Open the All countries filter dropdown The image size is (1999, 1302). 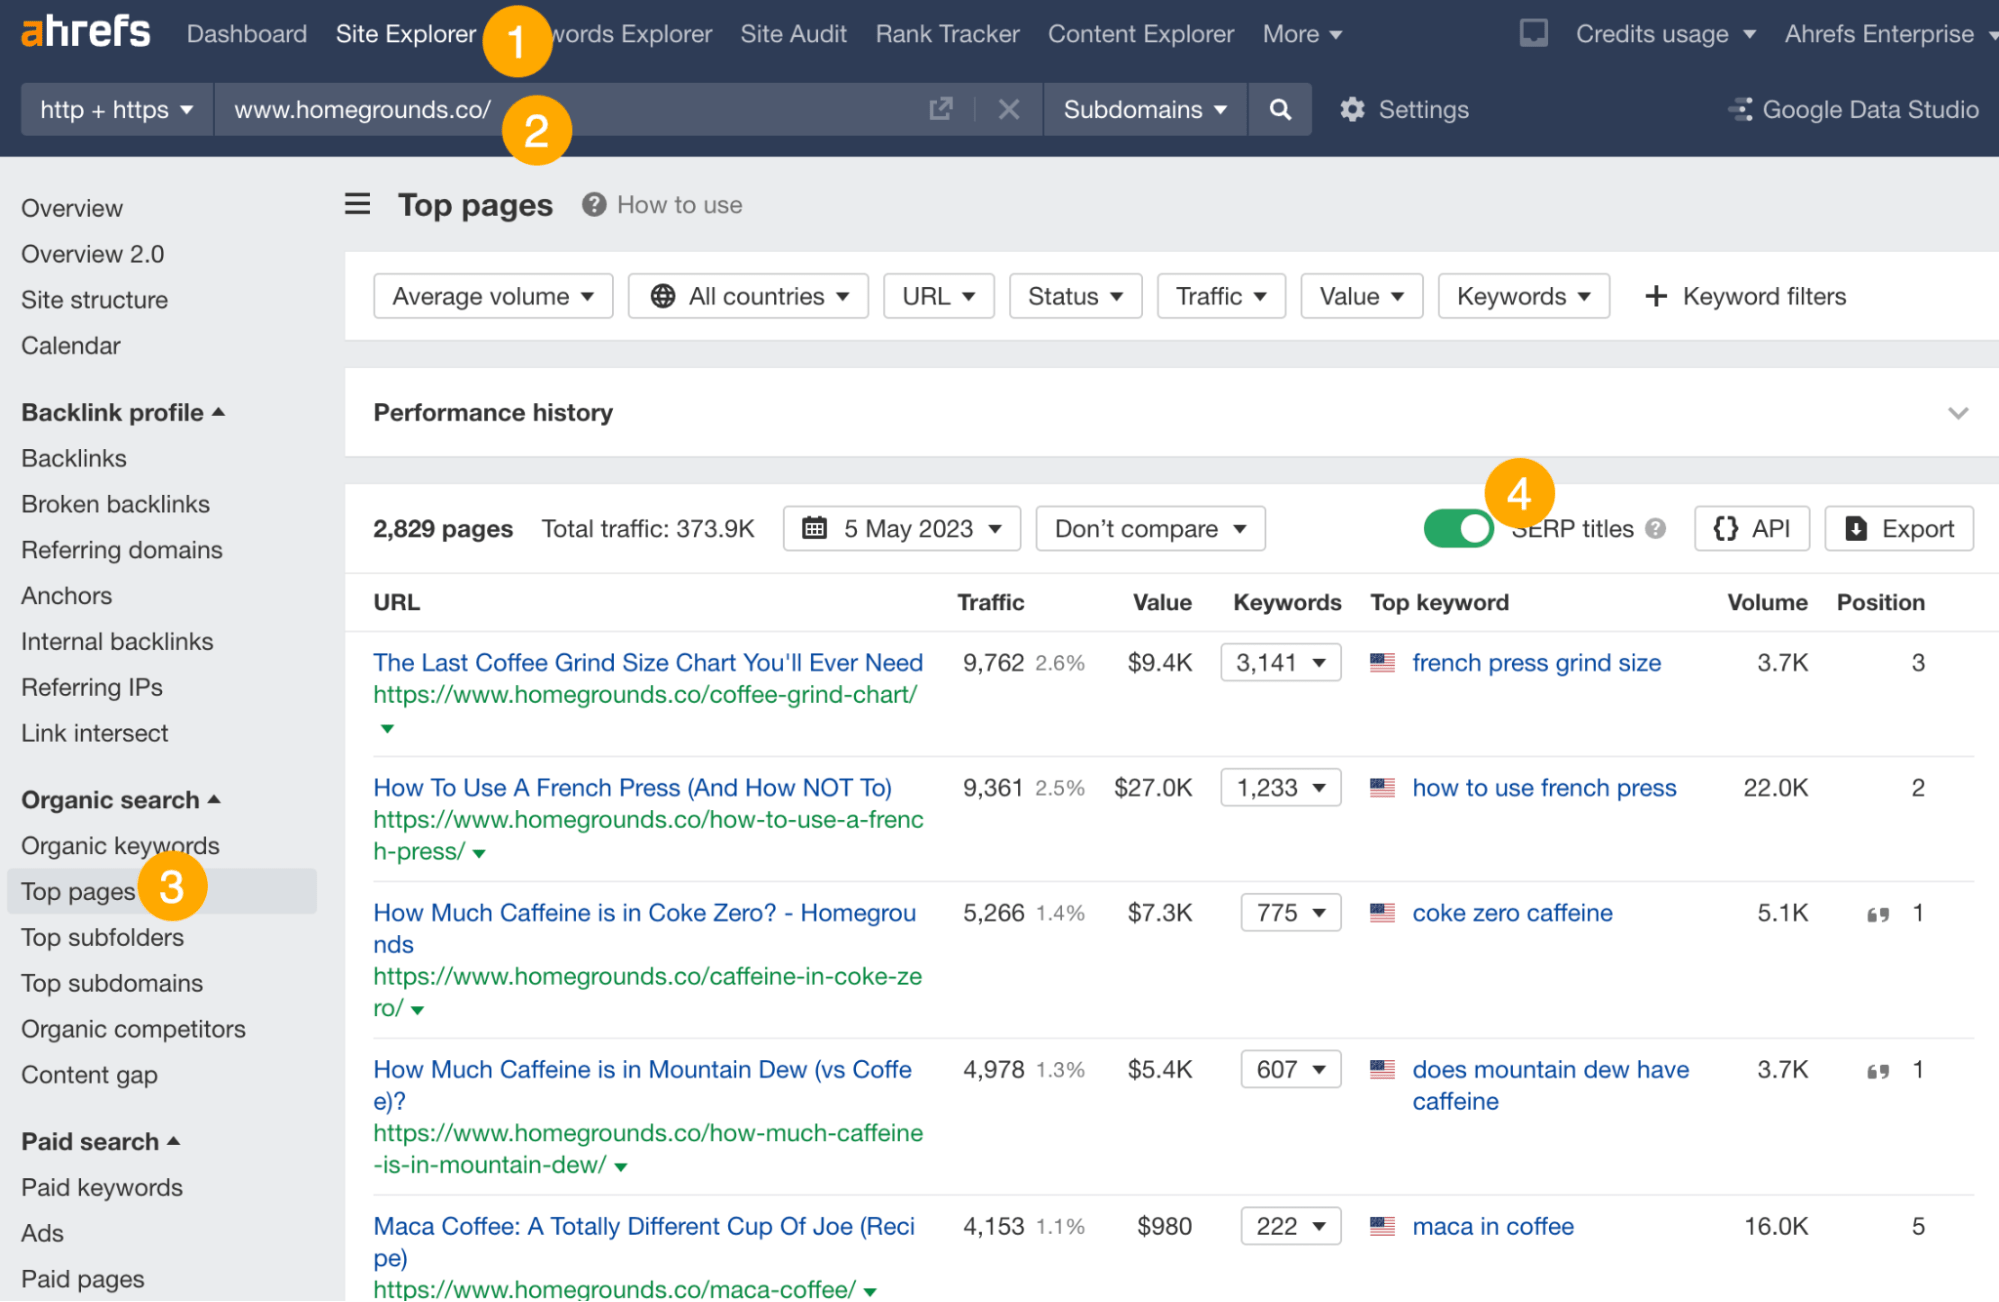pyautogui.click(x=747, y=296)
